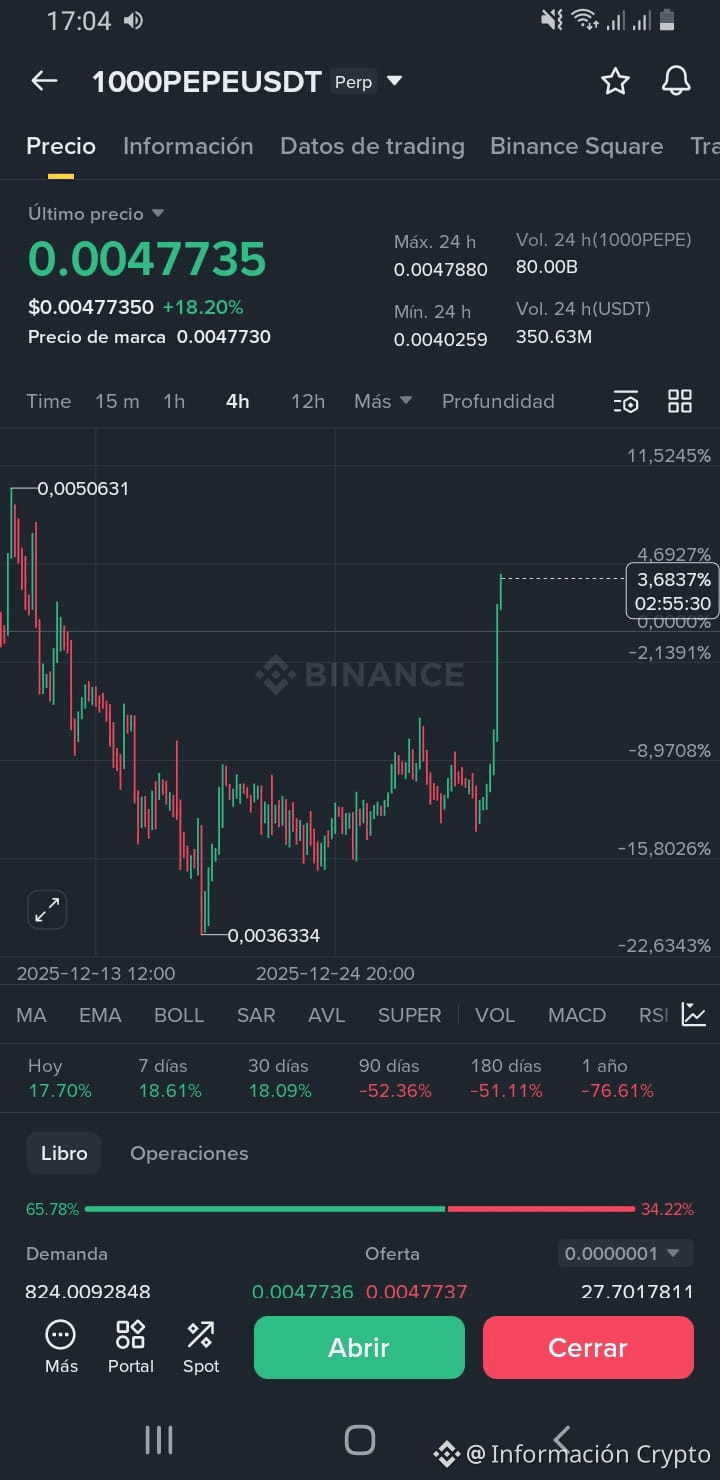Open chart settings icon next to Profundidad
This screenshot has width=720, height=1480.
625,401
